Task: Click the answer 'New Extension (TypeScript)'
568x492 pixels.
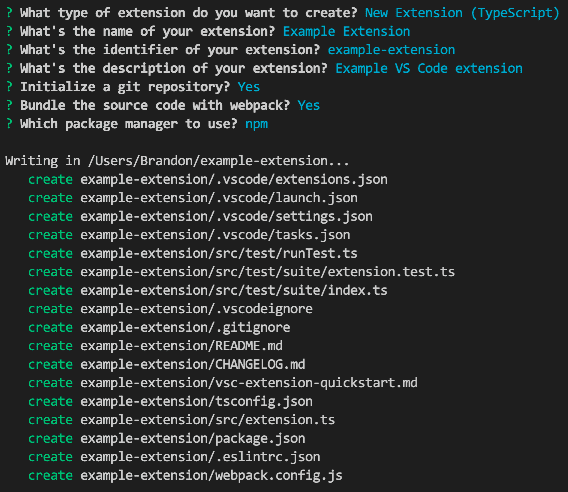Action: pyautogui.click(x=462, y=13)
